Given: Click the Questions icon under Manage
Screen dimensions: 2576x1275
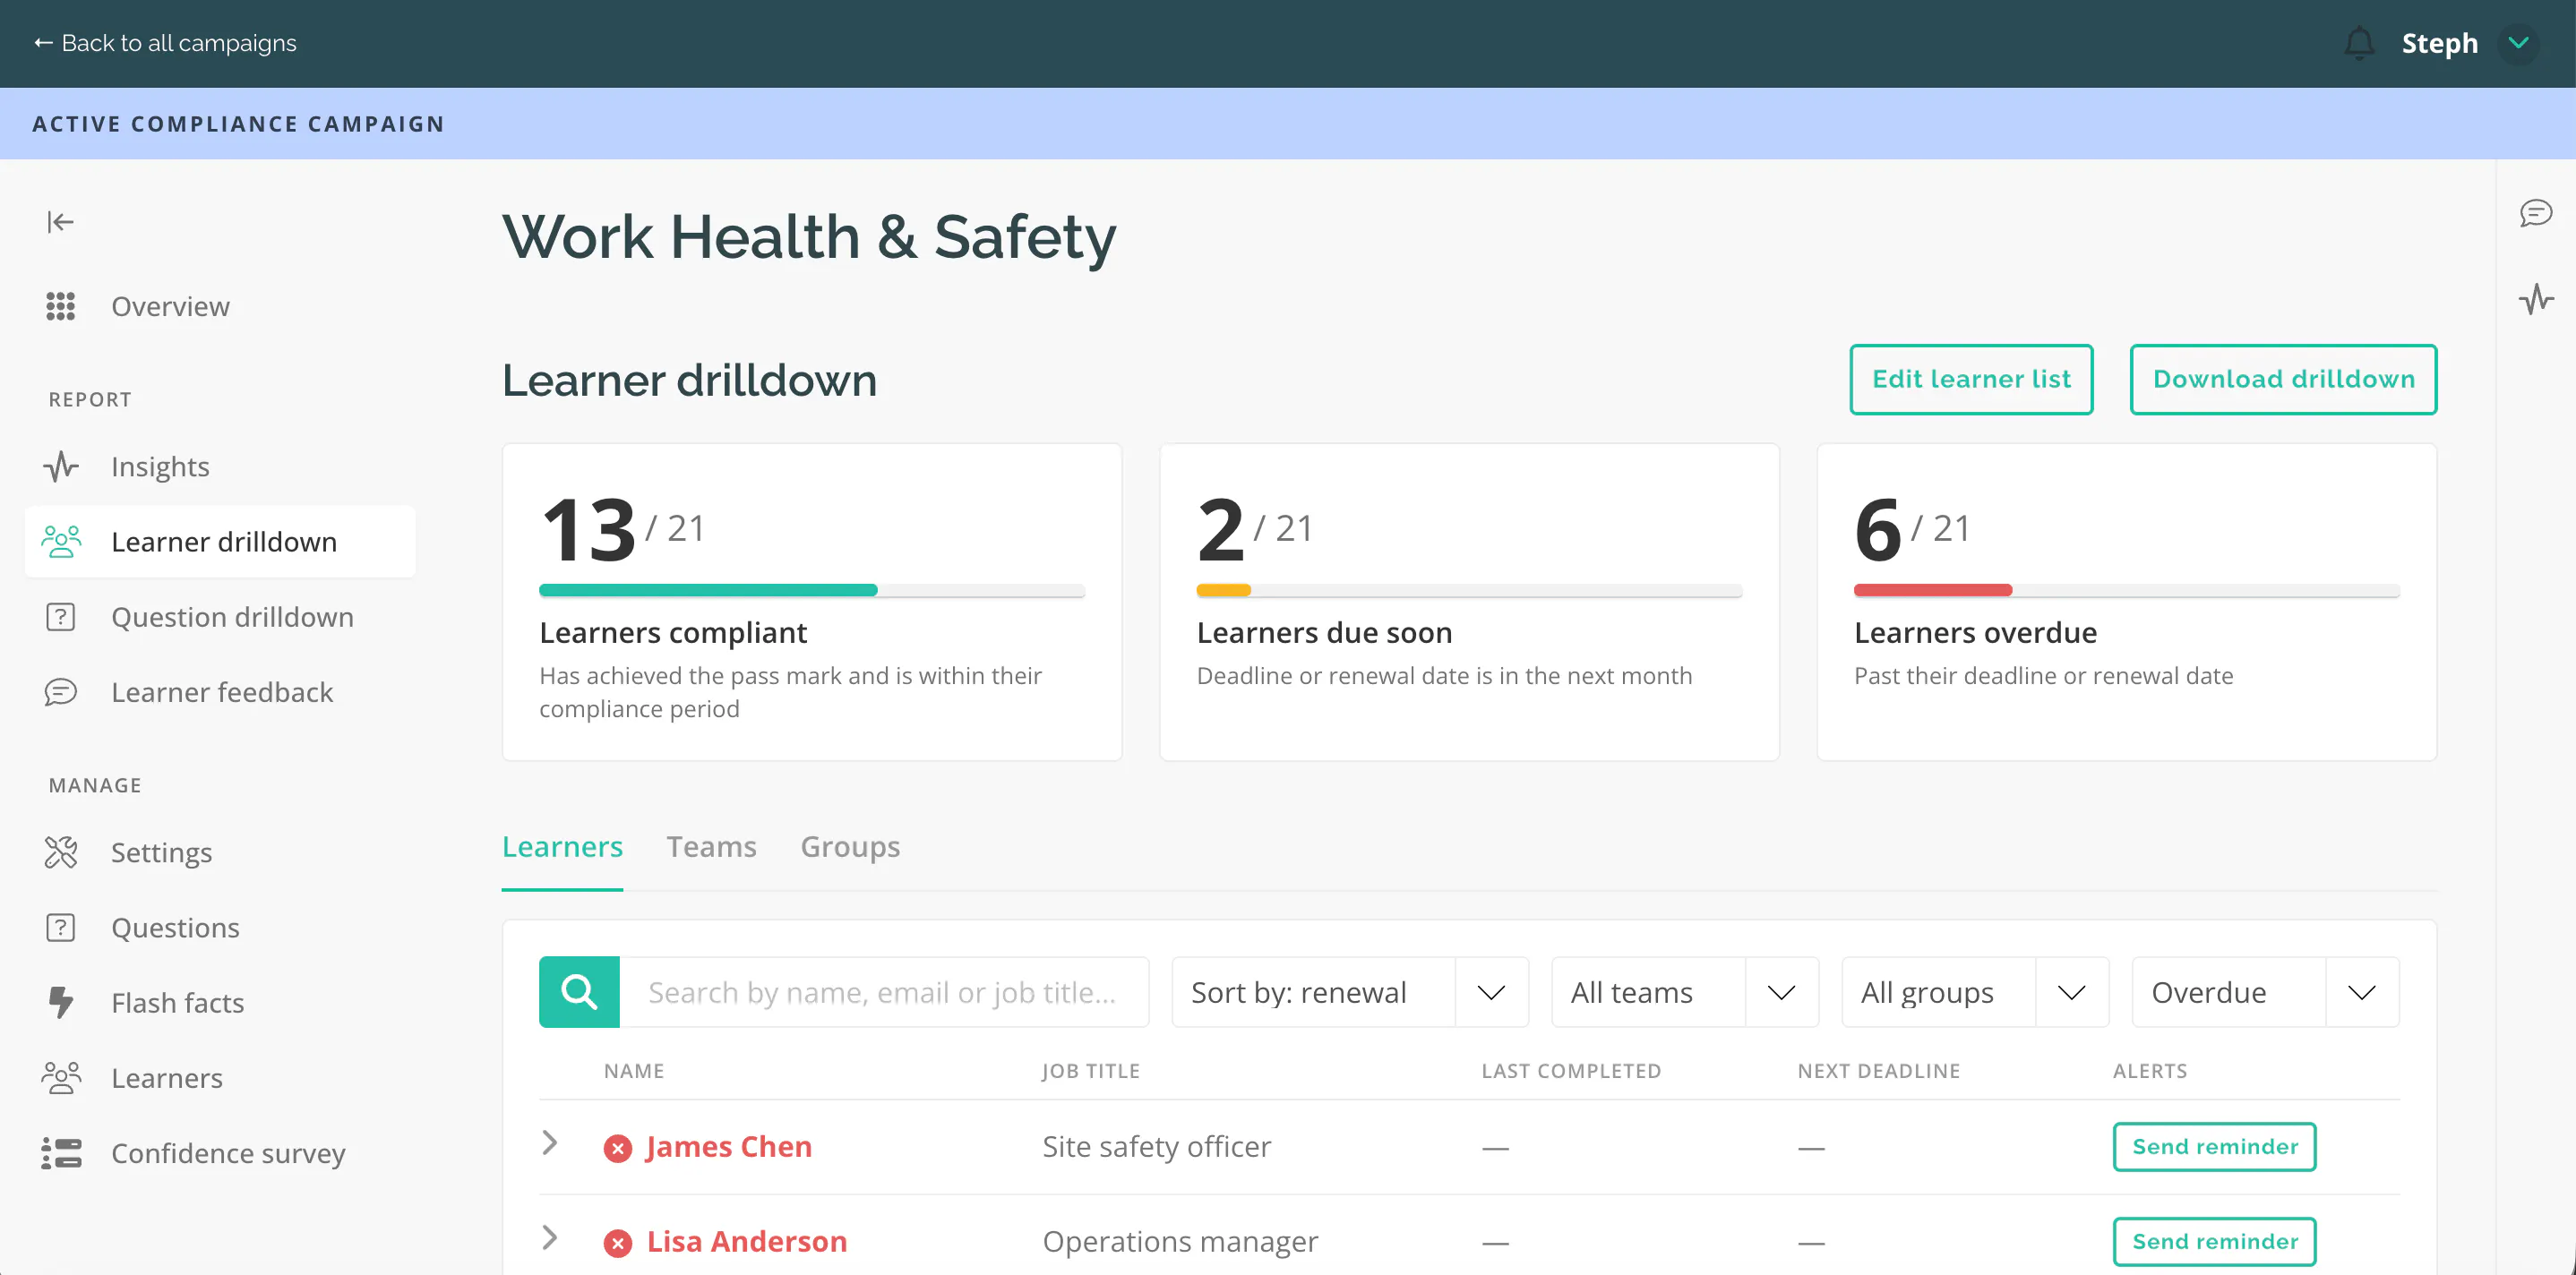Looking at the screenshot, I should [x=61, y=928].
